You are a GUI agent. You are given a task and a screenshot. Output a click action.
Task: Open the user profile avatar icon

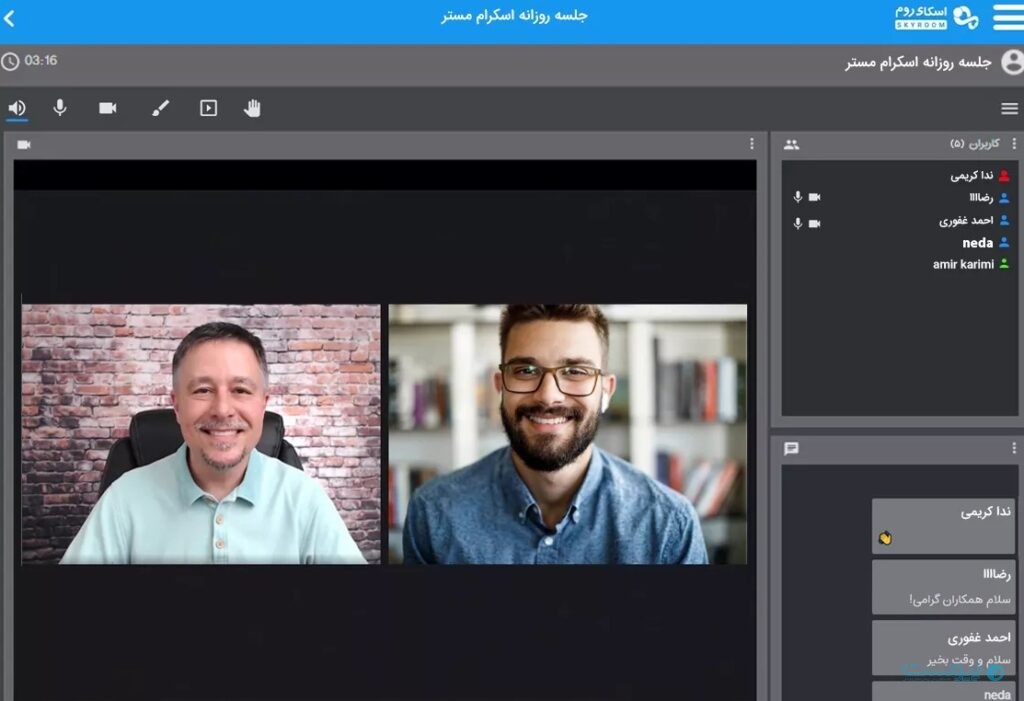(1011, 62)
